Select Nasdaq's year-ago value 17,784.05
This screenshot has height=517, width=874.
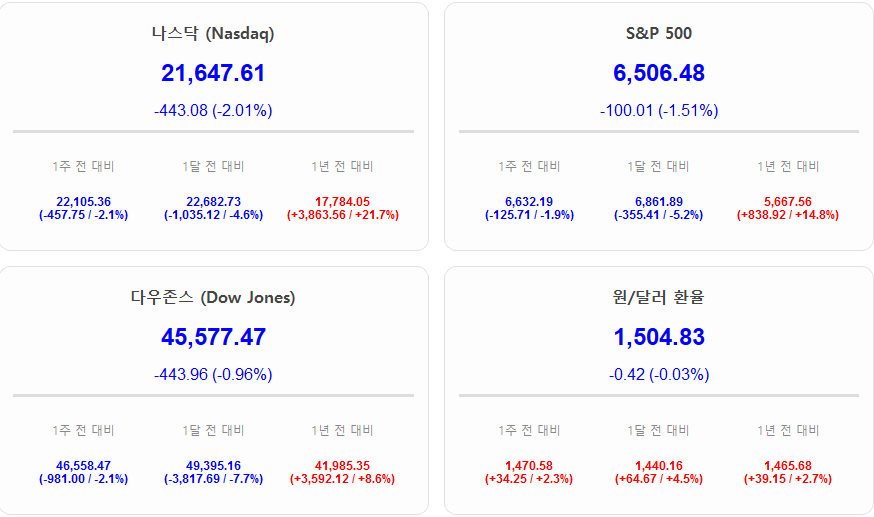342,201
